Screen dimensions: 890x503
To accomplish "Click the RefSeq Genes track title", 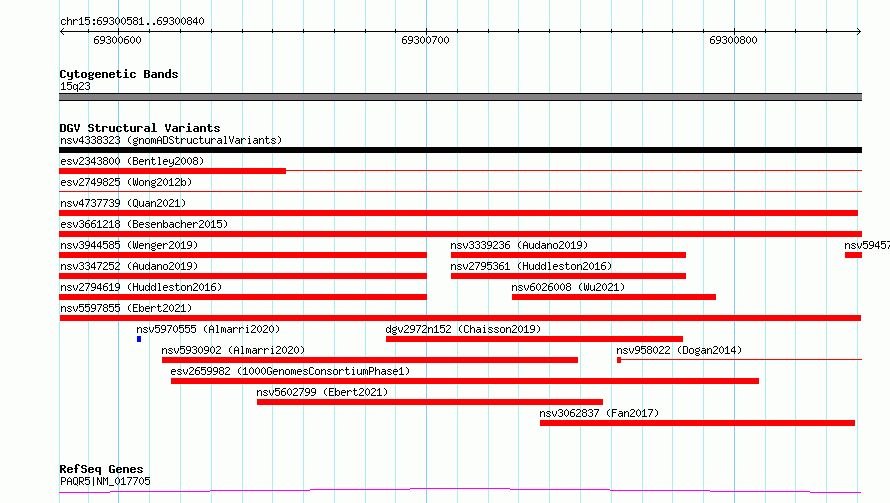I will click(x=101, y=469).
